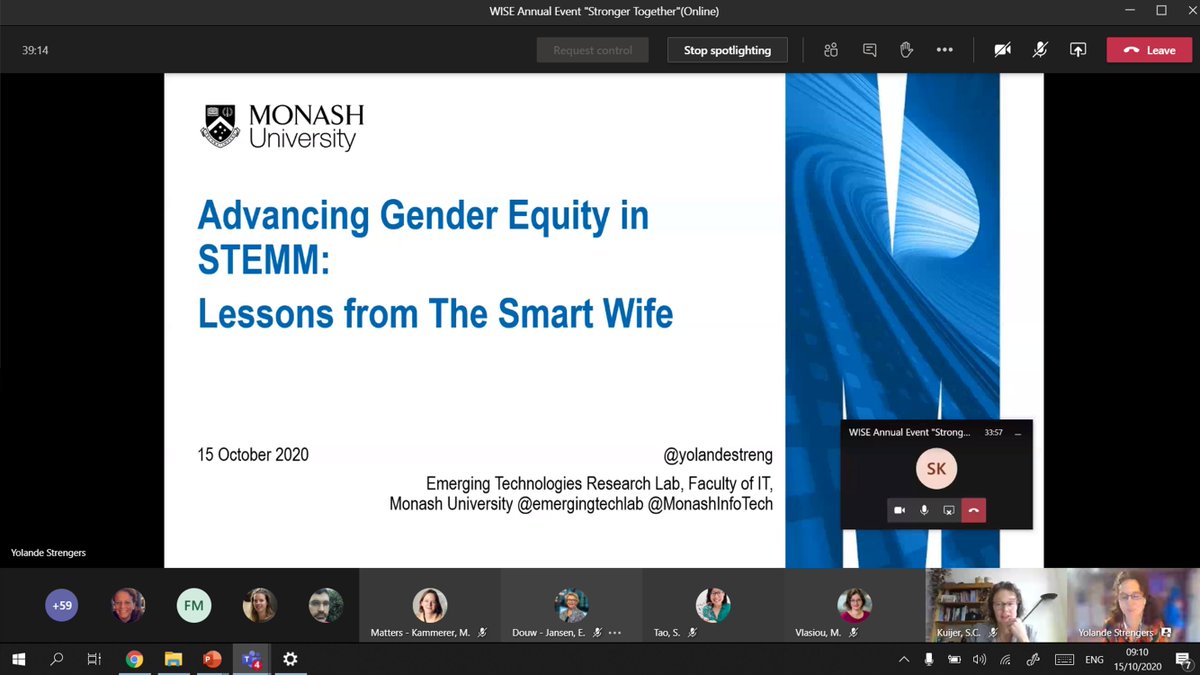1200x675 pixels.
Task: Click the SK avatar in mini window
Action: tap(936, 468)
